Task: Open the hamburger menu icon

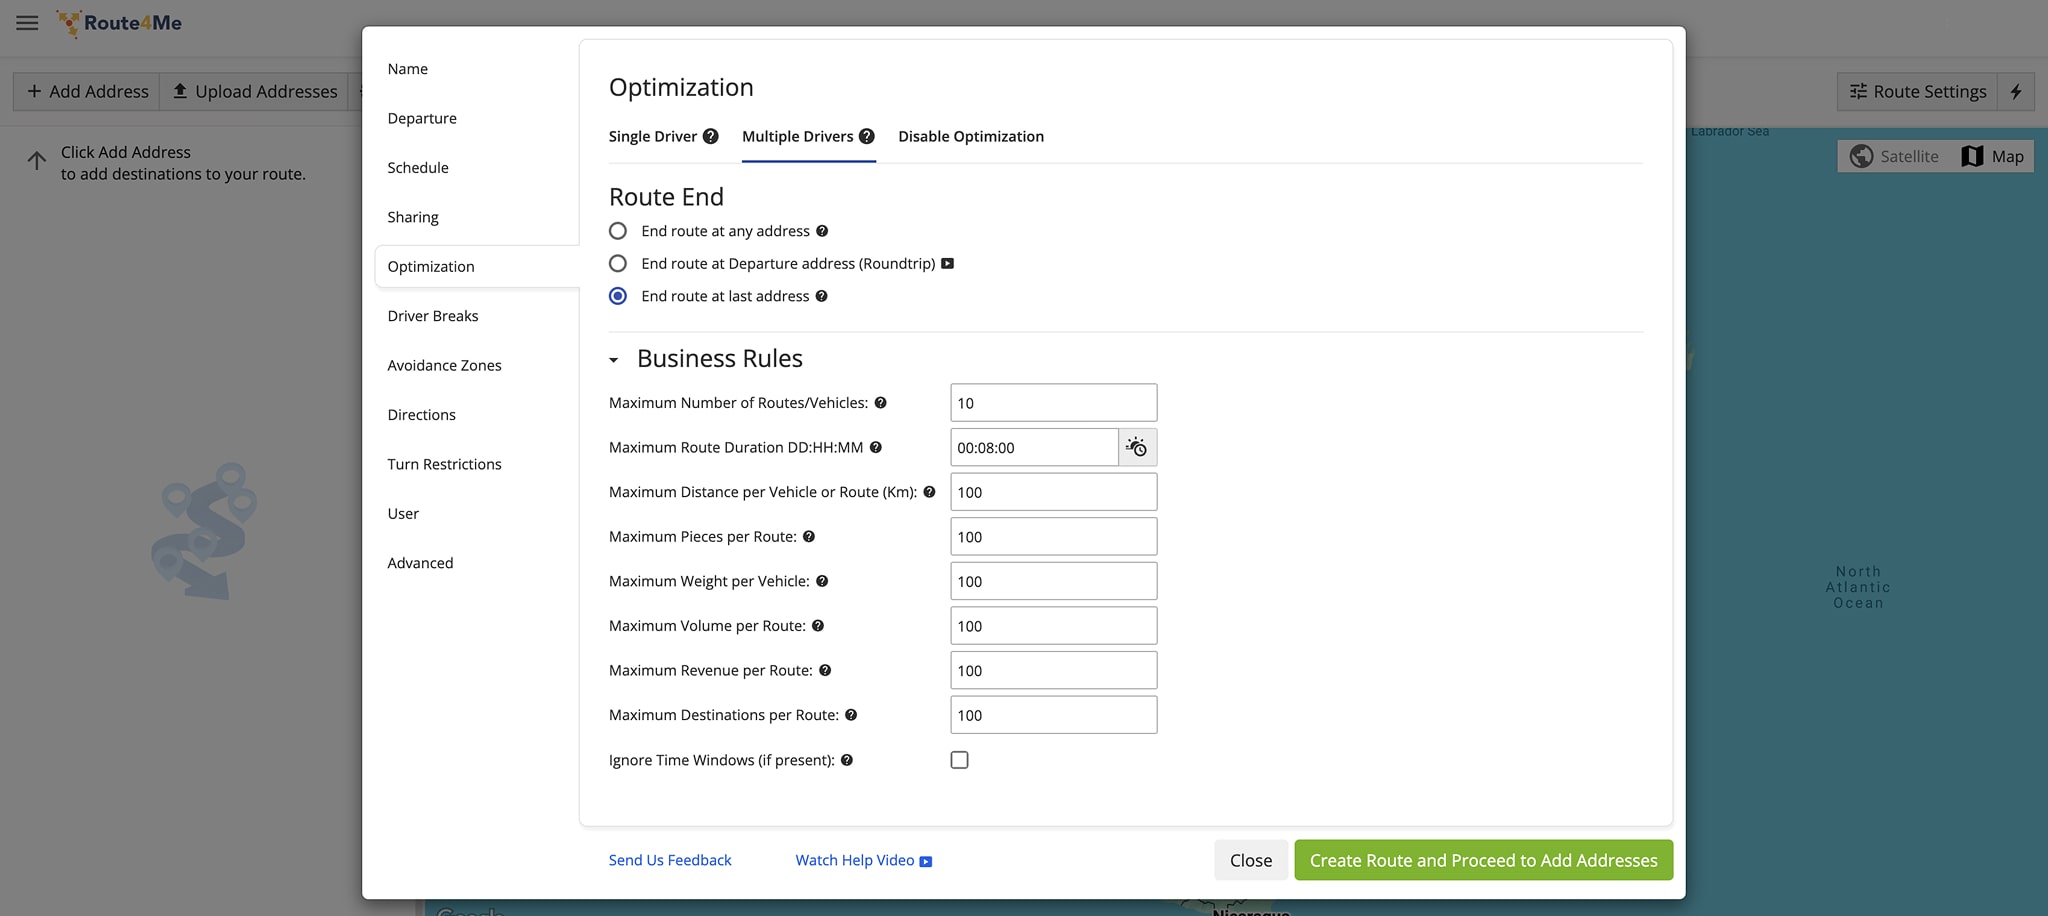Action: [x=27, y=22]
